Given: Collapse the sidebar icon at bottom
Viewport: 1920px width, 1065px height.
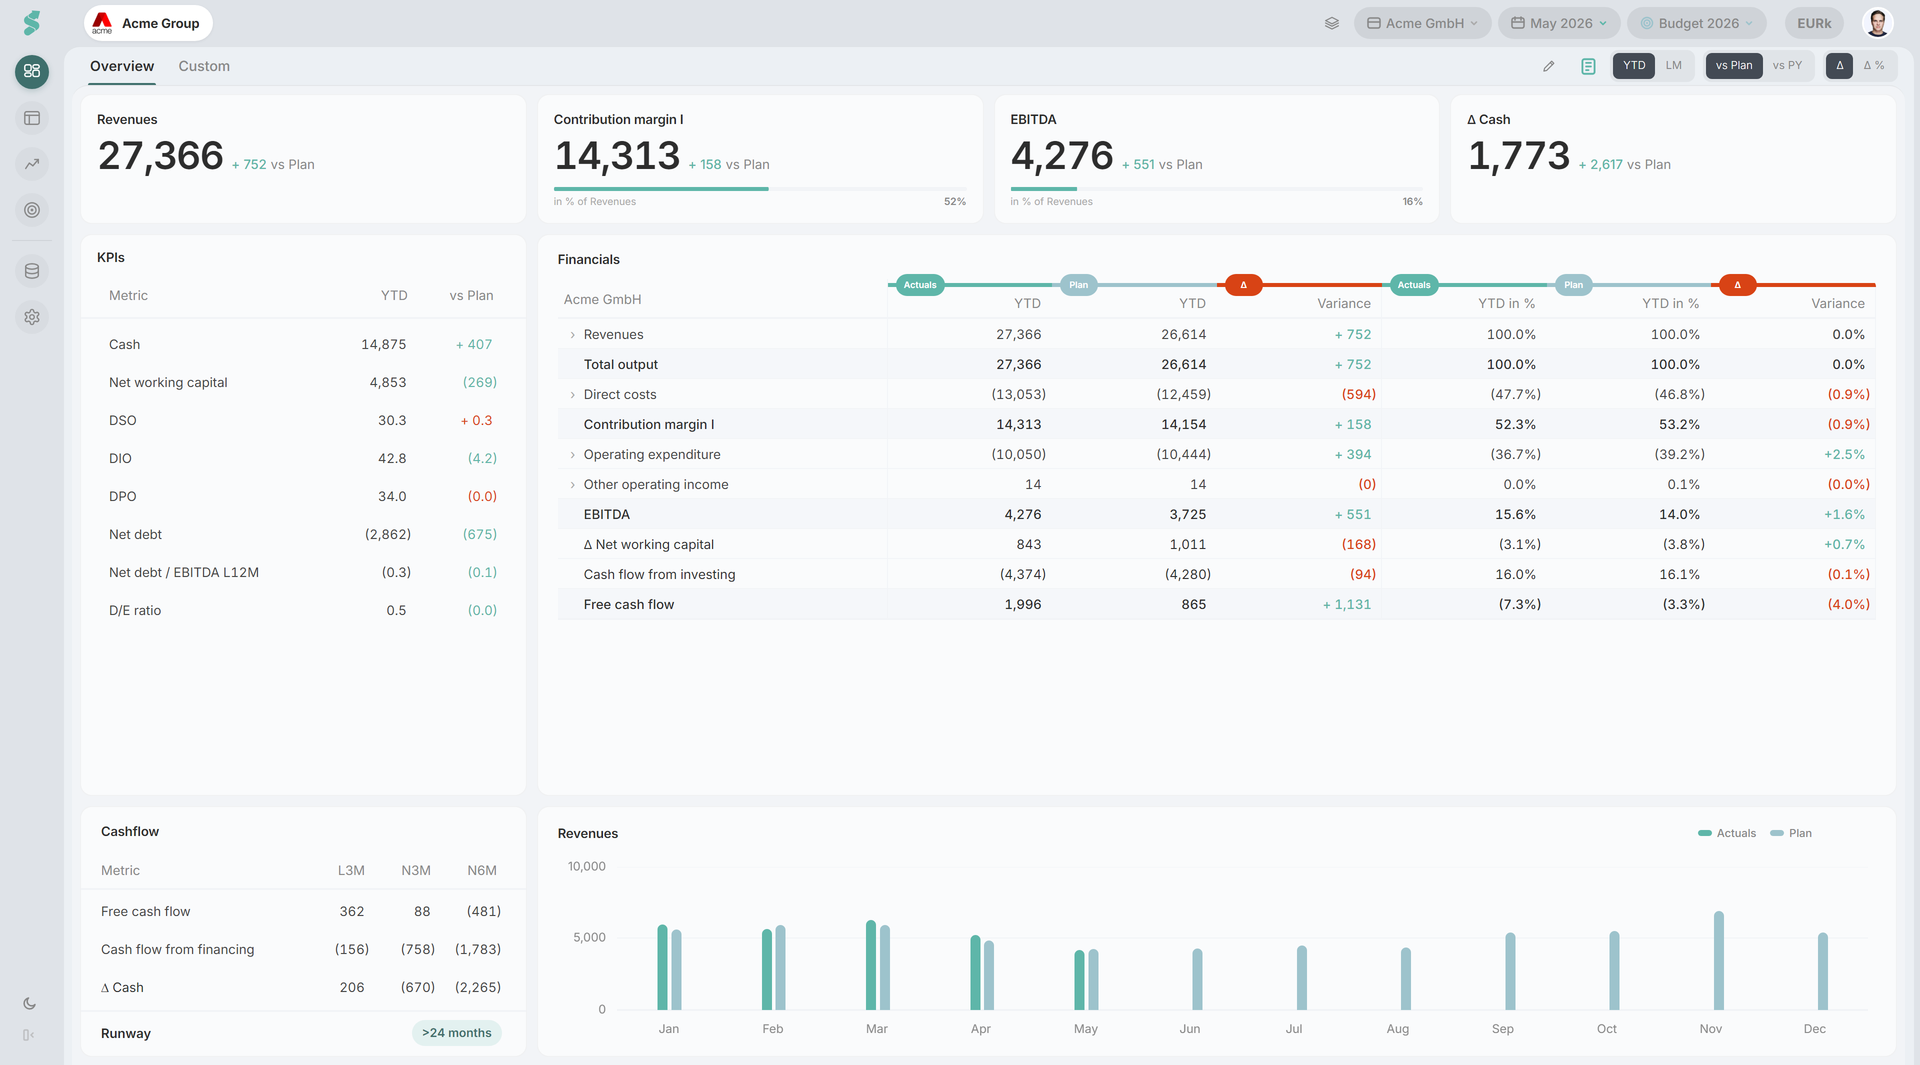Looking at the screenshot, I should [29, 1035].
